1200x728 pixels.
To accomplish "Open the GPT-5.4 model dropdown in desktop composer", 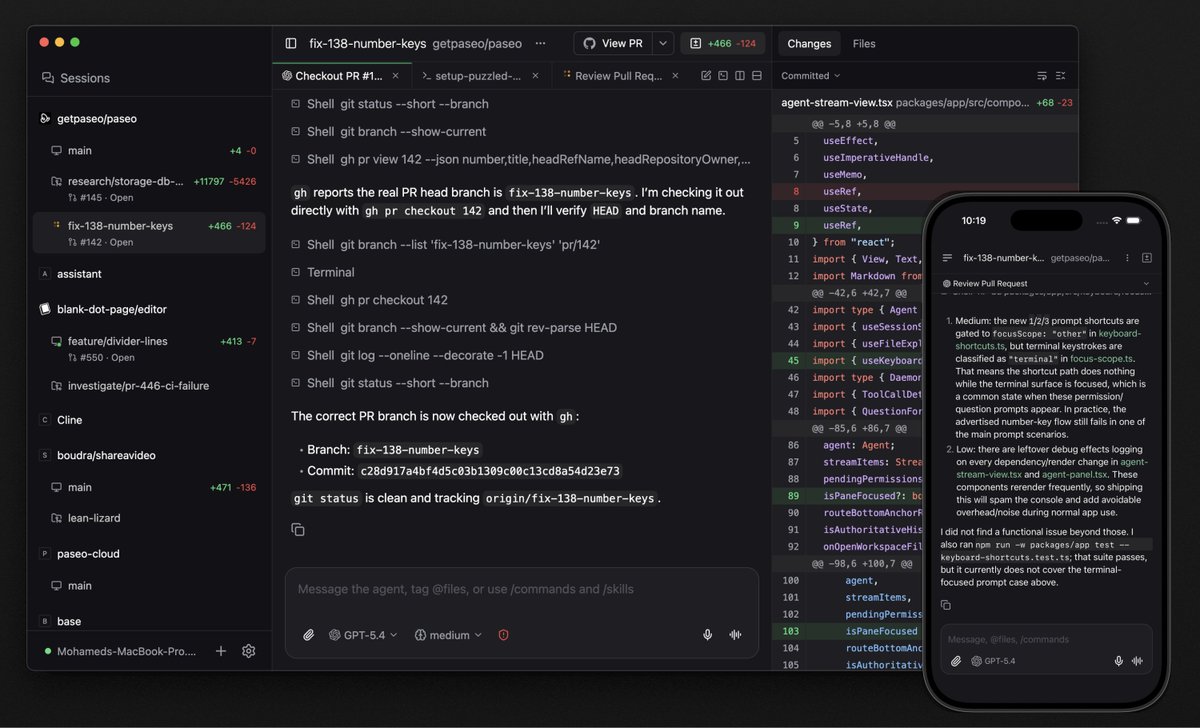I will pos(363,635).
